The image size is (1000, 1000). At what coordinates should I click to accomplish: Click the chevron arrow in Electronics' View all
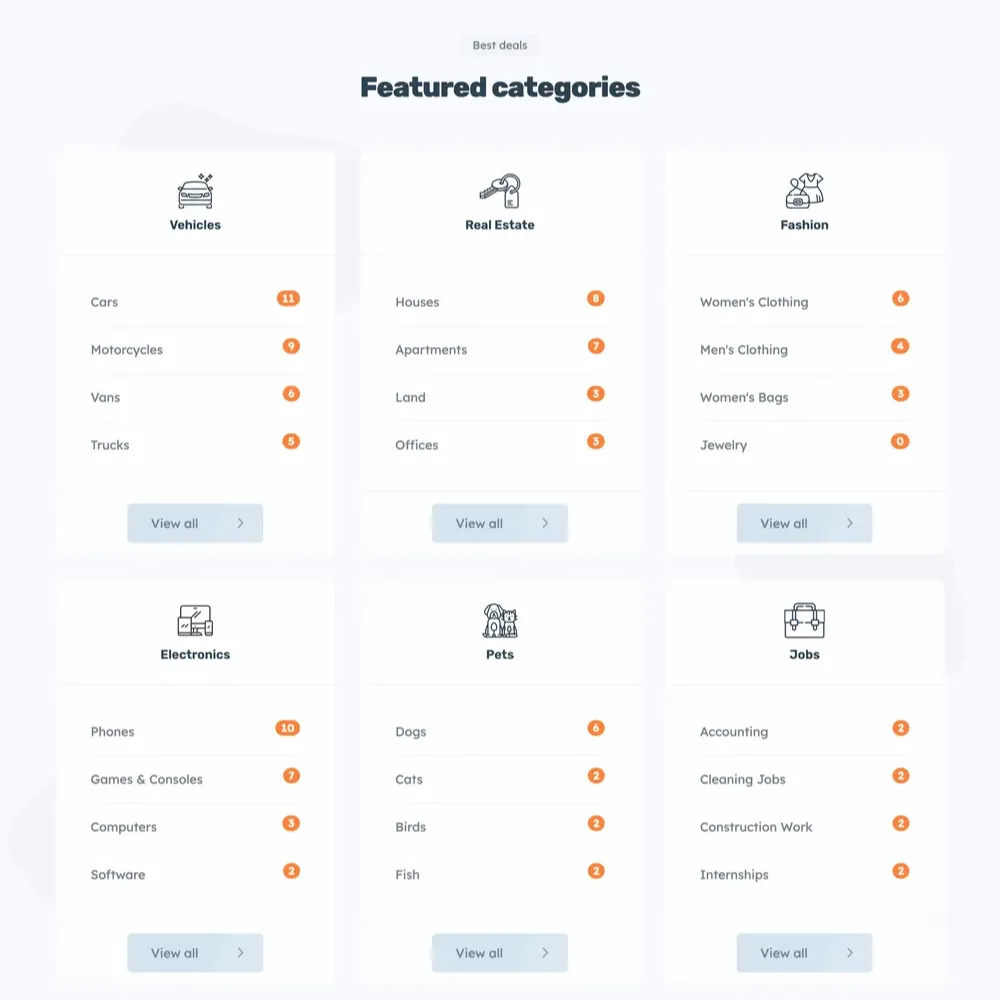[x=240, y=953]
